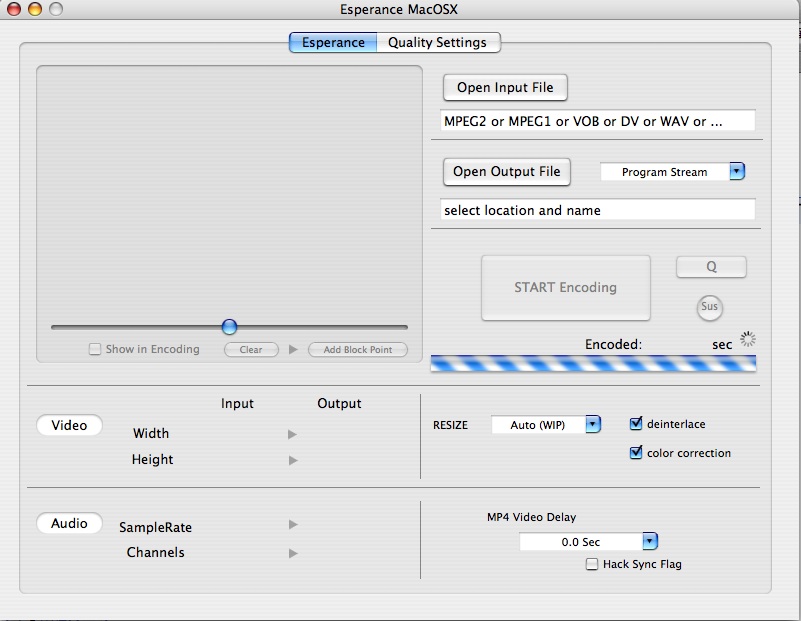Click the 'sec' label beside Encoded
Screen dimensions: 801x621
(x=722, y=345)
